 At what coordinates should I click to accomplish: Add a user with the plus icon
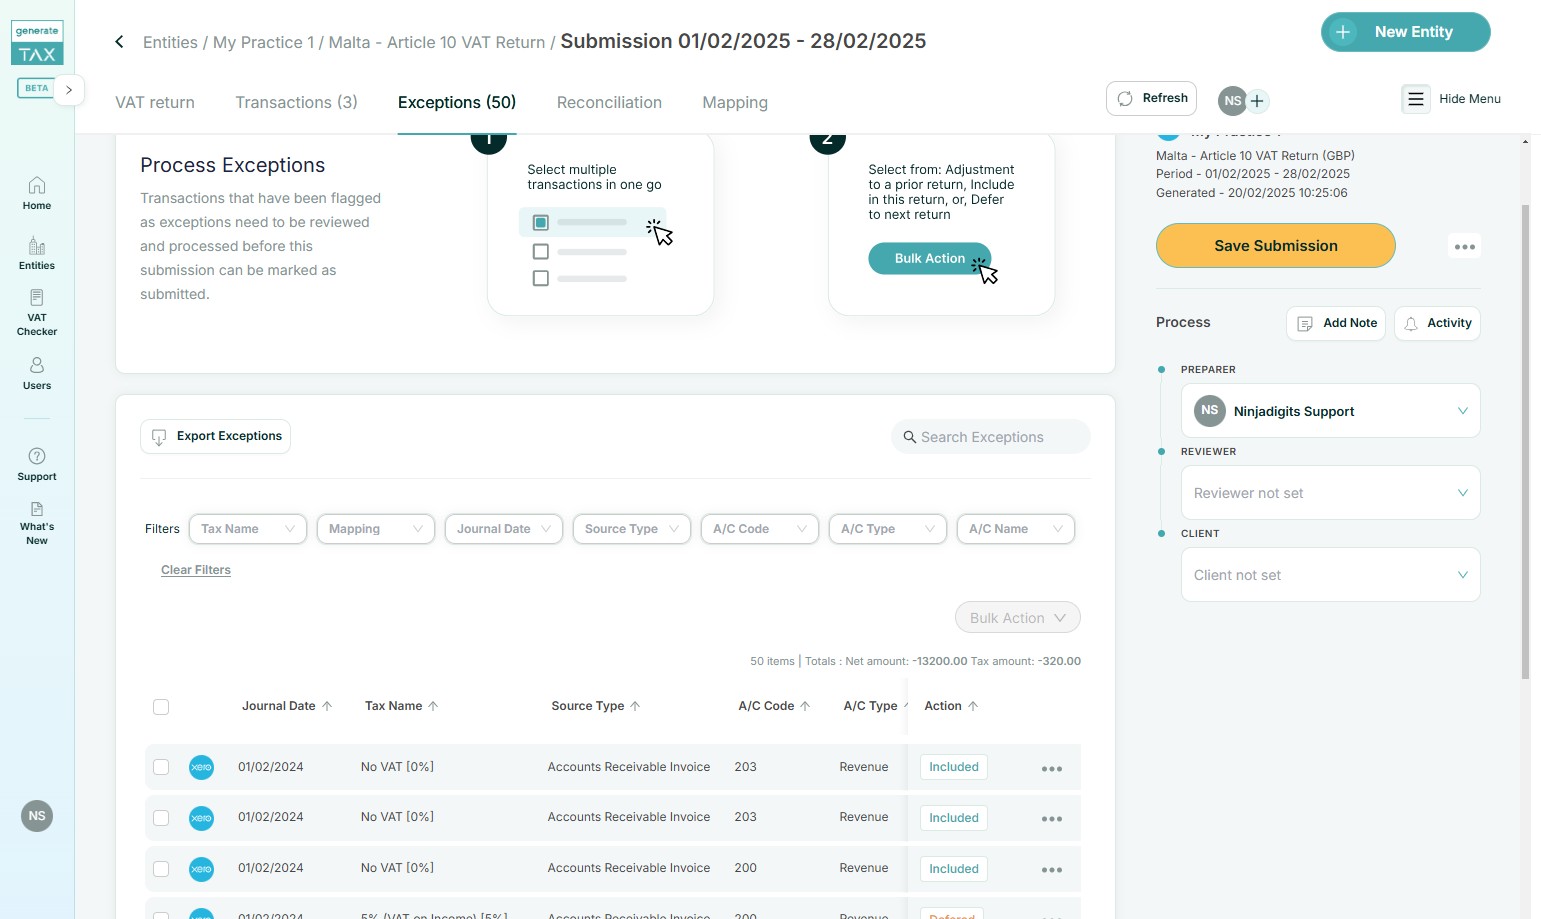1257,101
